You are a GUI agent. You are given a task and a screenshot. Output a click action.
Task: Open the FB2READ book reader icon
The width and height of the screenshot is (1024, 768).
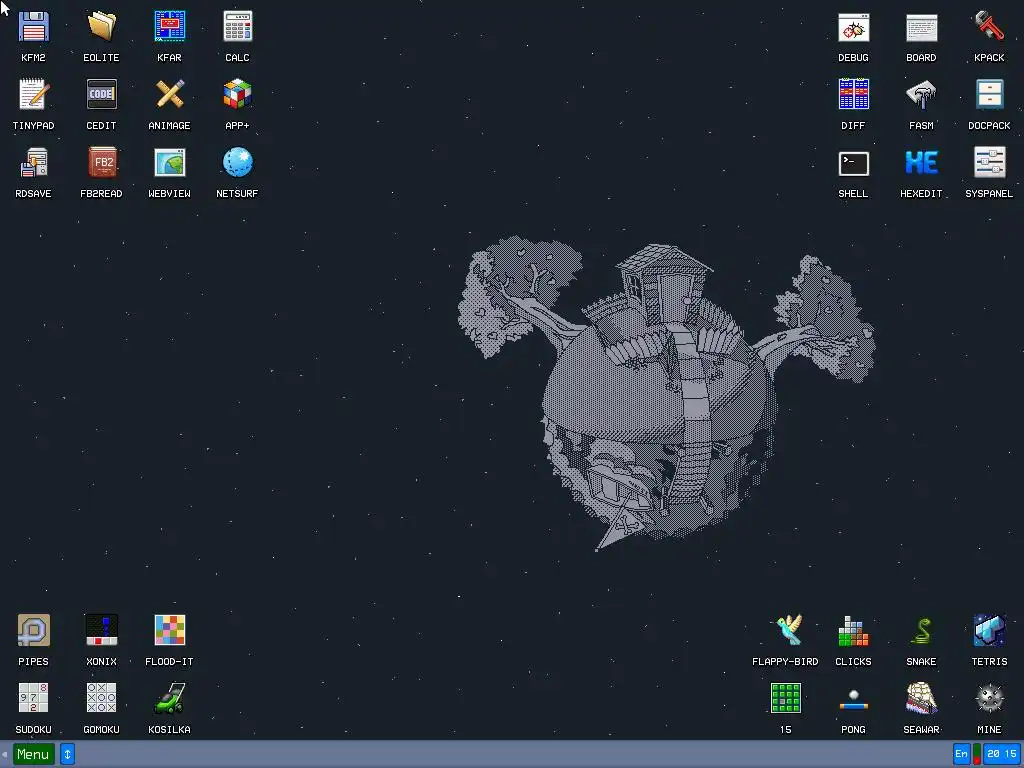[101, 163]
